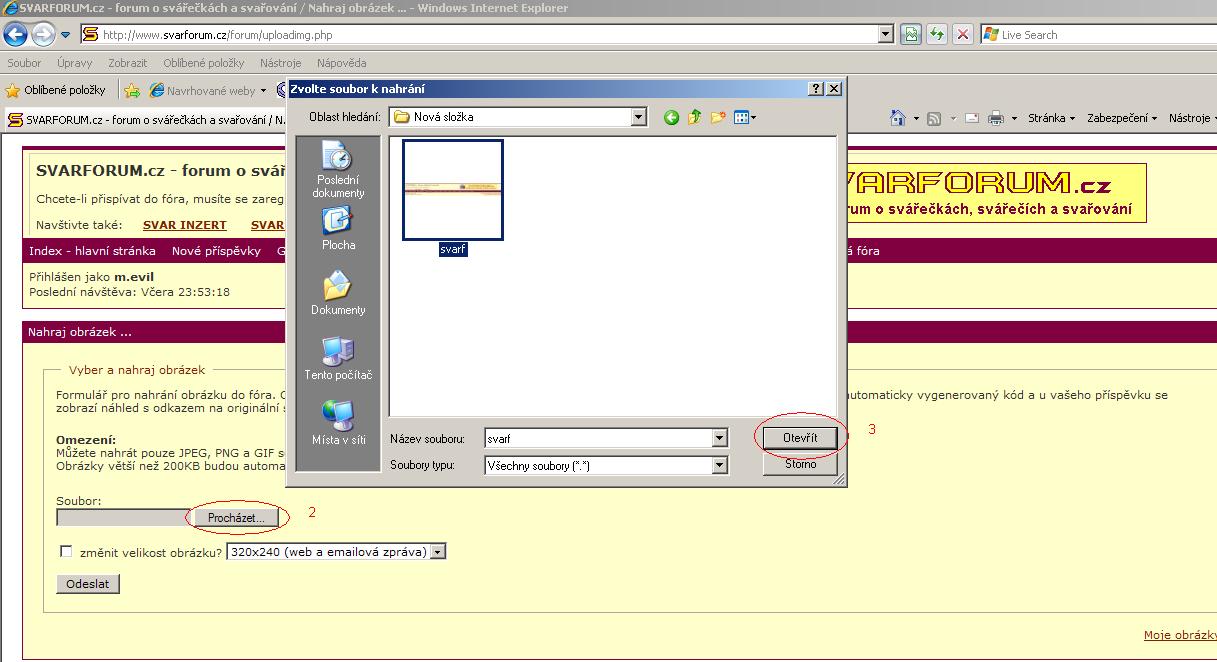
Task: Stop page loading with the red X
Action: click(x=963, y=34)
